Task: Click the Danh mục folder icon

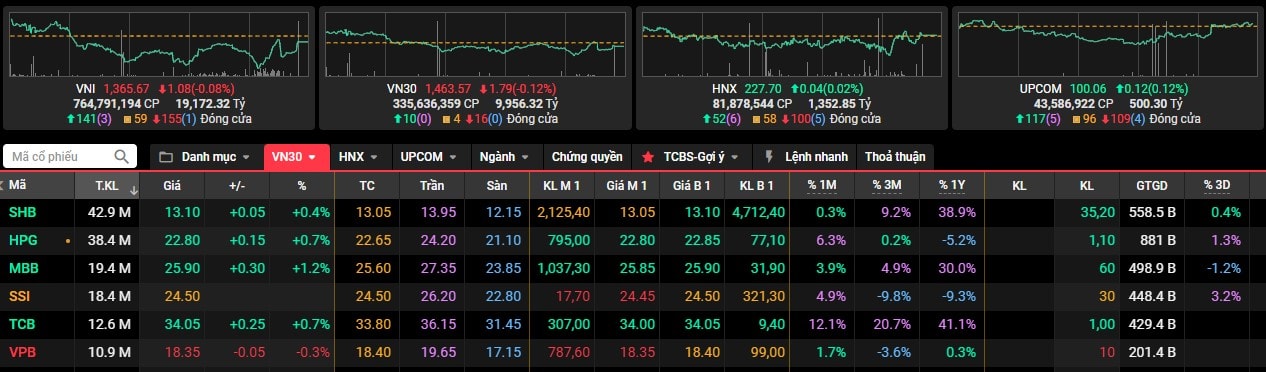Action: (x=166, y=157)
